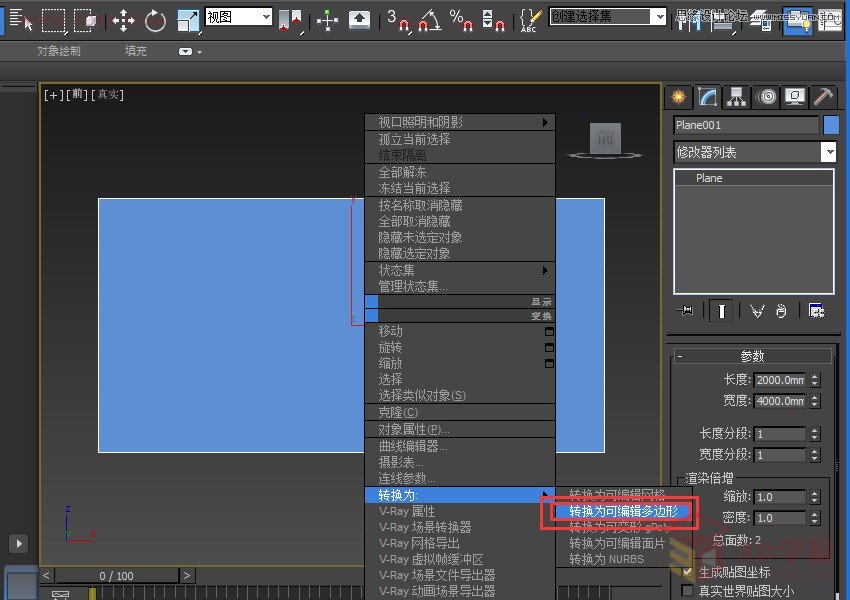
Task: Select the Select and Move tool
Action: pyautogui.click(x=122, y=20)
